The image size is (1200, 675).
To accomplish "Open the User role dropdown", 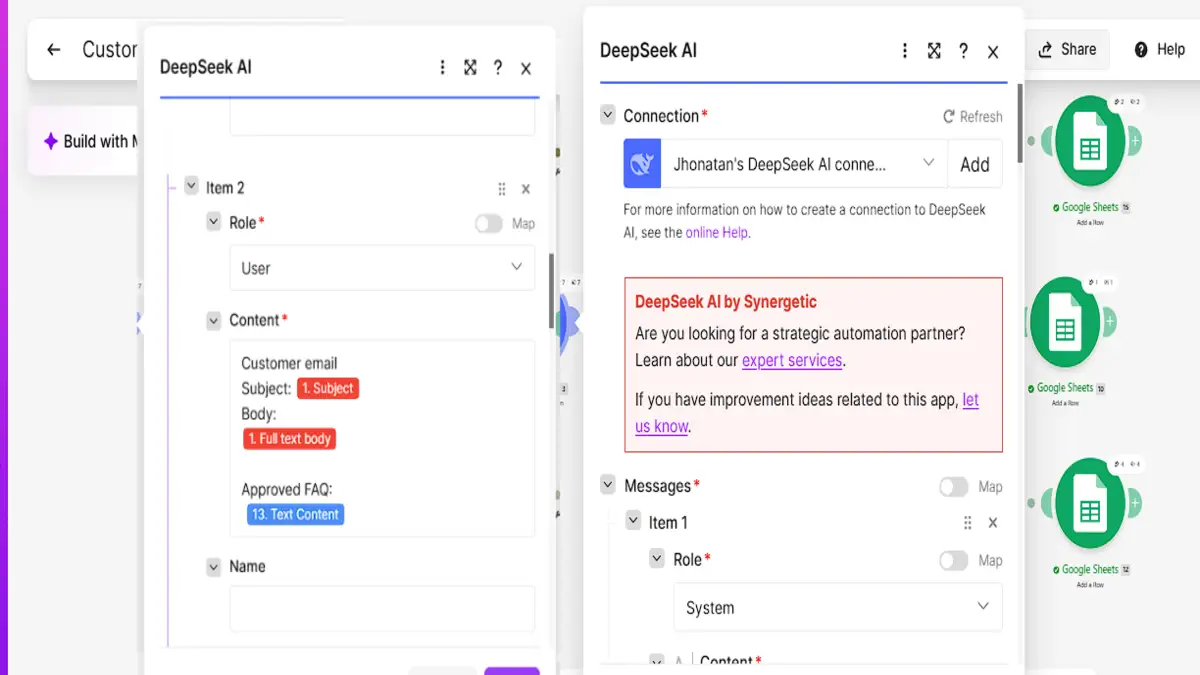I will [x=382, y=268].
